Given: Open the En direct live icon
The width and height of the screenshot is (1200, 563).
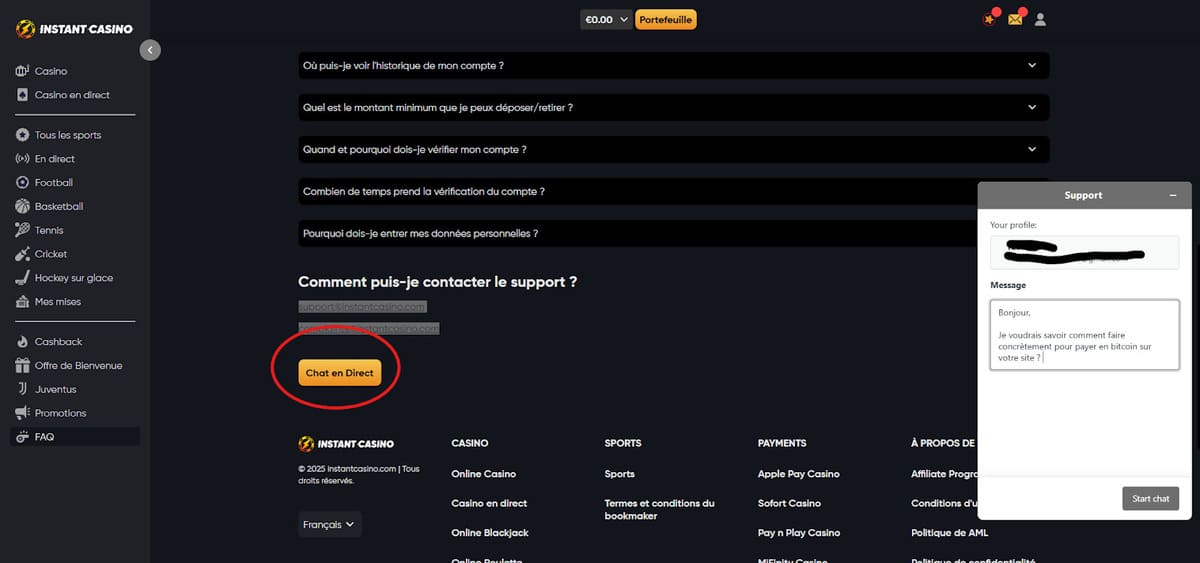Looking at the screenshot, I should click(23, 159).
